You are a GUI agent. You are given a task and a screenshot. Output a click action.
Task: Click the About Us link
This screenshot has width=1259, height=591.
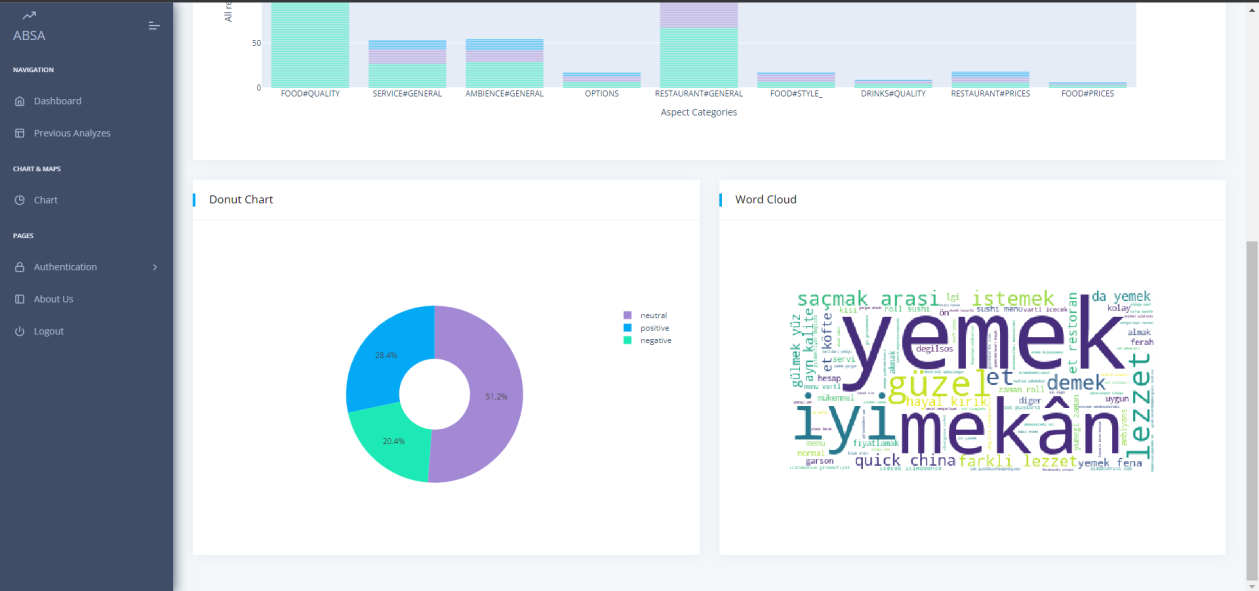tap(53, 298)
